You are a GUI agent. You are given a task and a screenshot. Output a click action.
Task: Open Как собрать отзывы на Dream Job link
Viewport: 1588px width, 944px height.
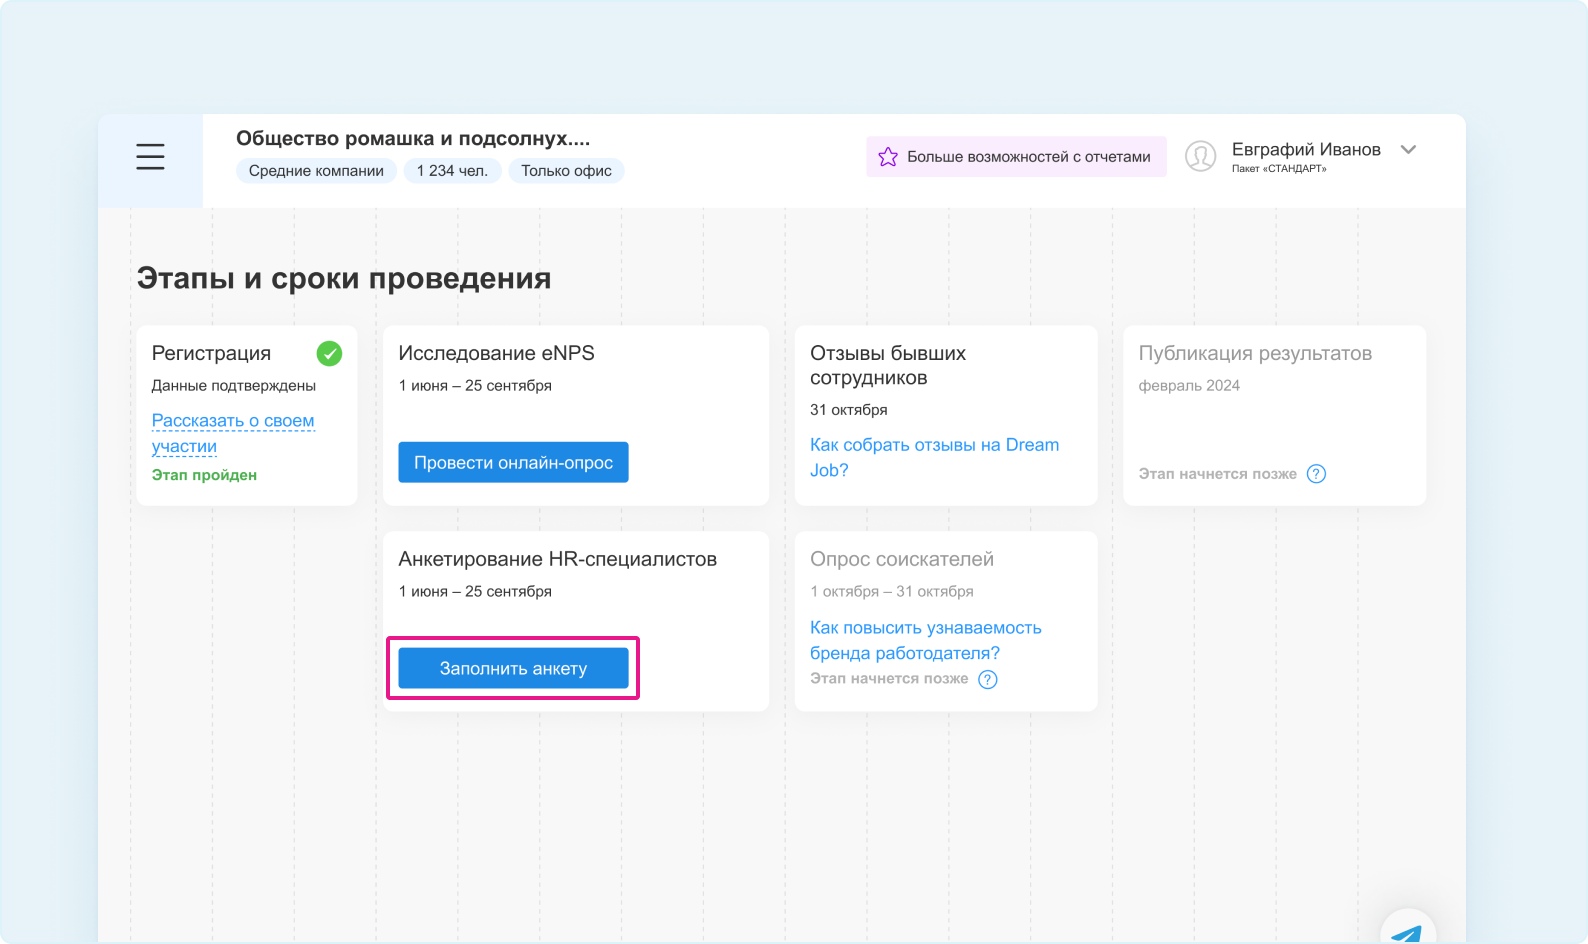click(x=934, y=457)
